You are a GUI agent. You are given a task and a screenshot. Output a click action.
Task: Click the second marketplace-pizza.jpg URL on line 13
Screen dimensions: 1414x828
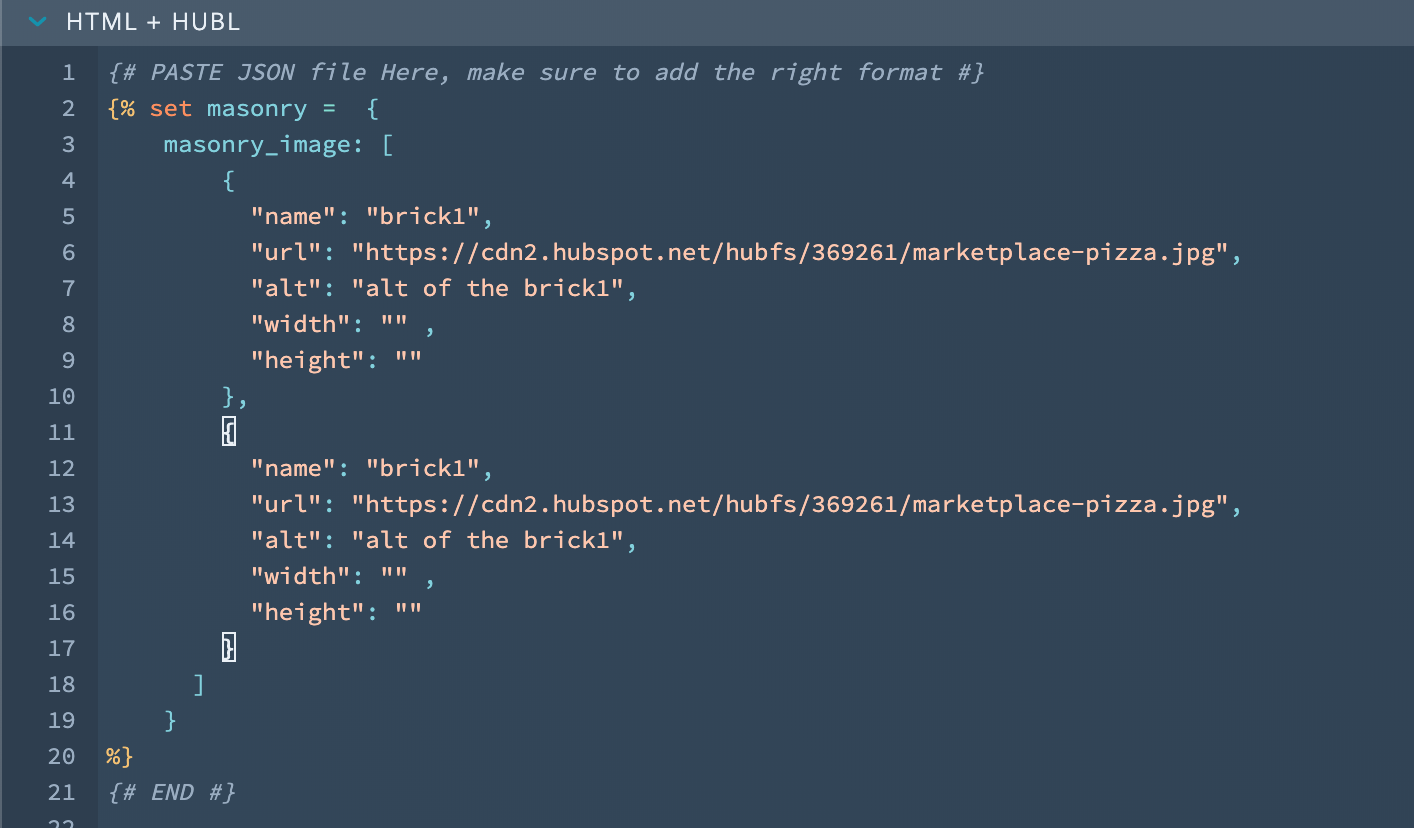(x=789, y=504)
